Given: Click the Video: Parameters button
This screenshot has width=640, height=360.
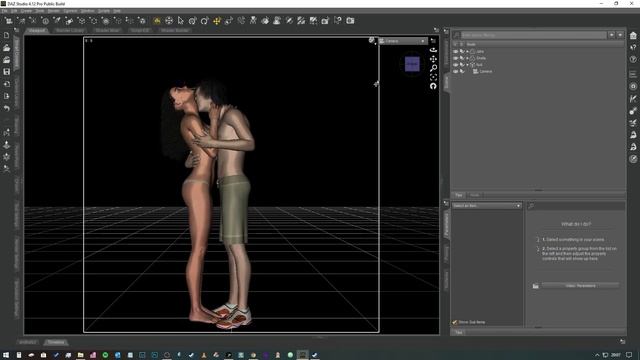Looking at the screenshot, I should pyautogui.click(x=580, y=286).
